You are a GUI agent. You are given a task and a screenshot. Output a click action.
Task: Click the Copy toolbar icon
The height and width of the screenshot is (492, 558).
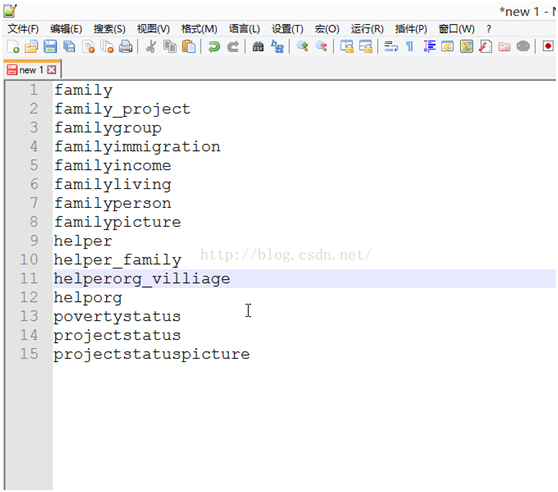pyautogui.click(x=170, y=47)
